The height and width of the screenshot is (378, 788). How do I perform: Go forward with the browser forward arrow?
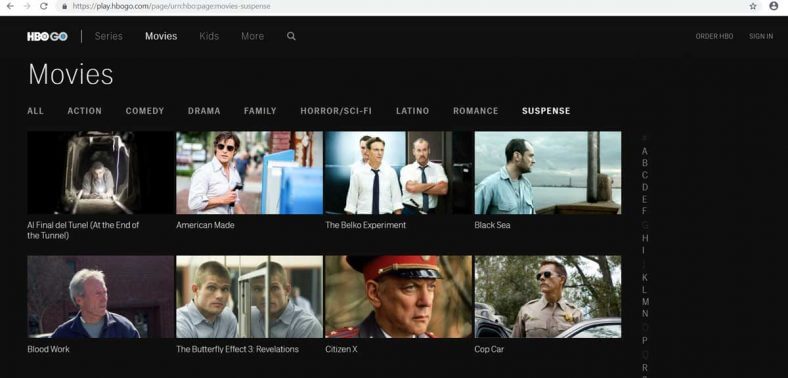click(x=27, y=6)
